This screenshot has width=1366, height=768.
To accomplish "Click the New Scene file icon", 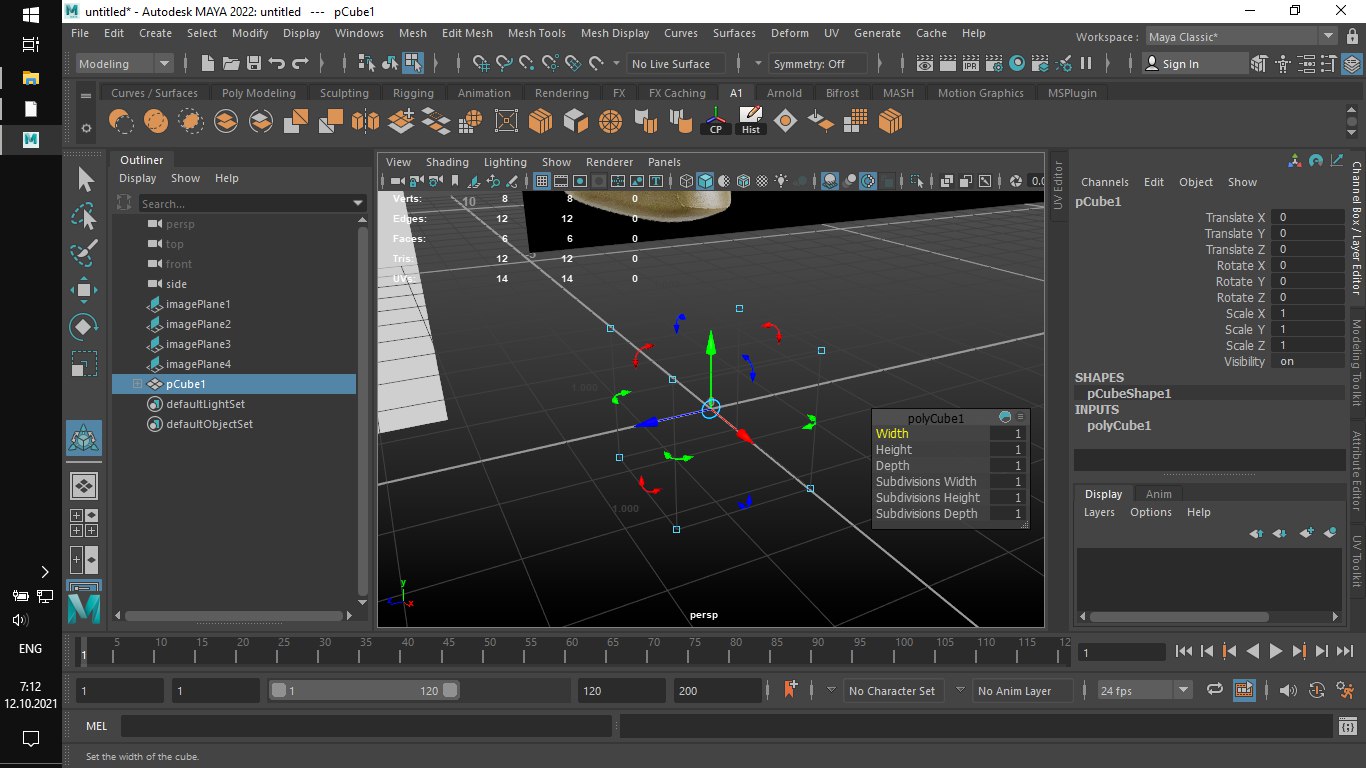I will (x=208, y=63).
